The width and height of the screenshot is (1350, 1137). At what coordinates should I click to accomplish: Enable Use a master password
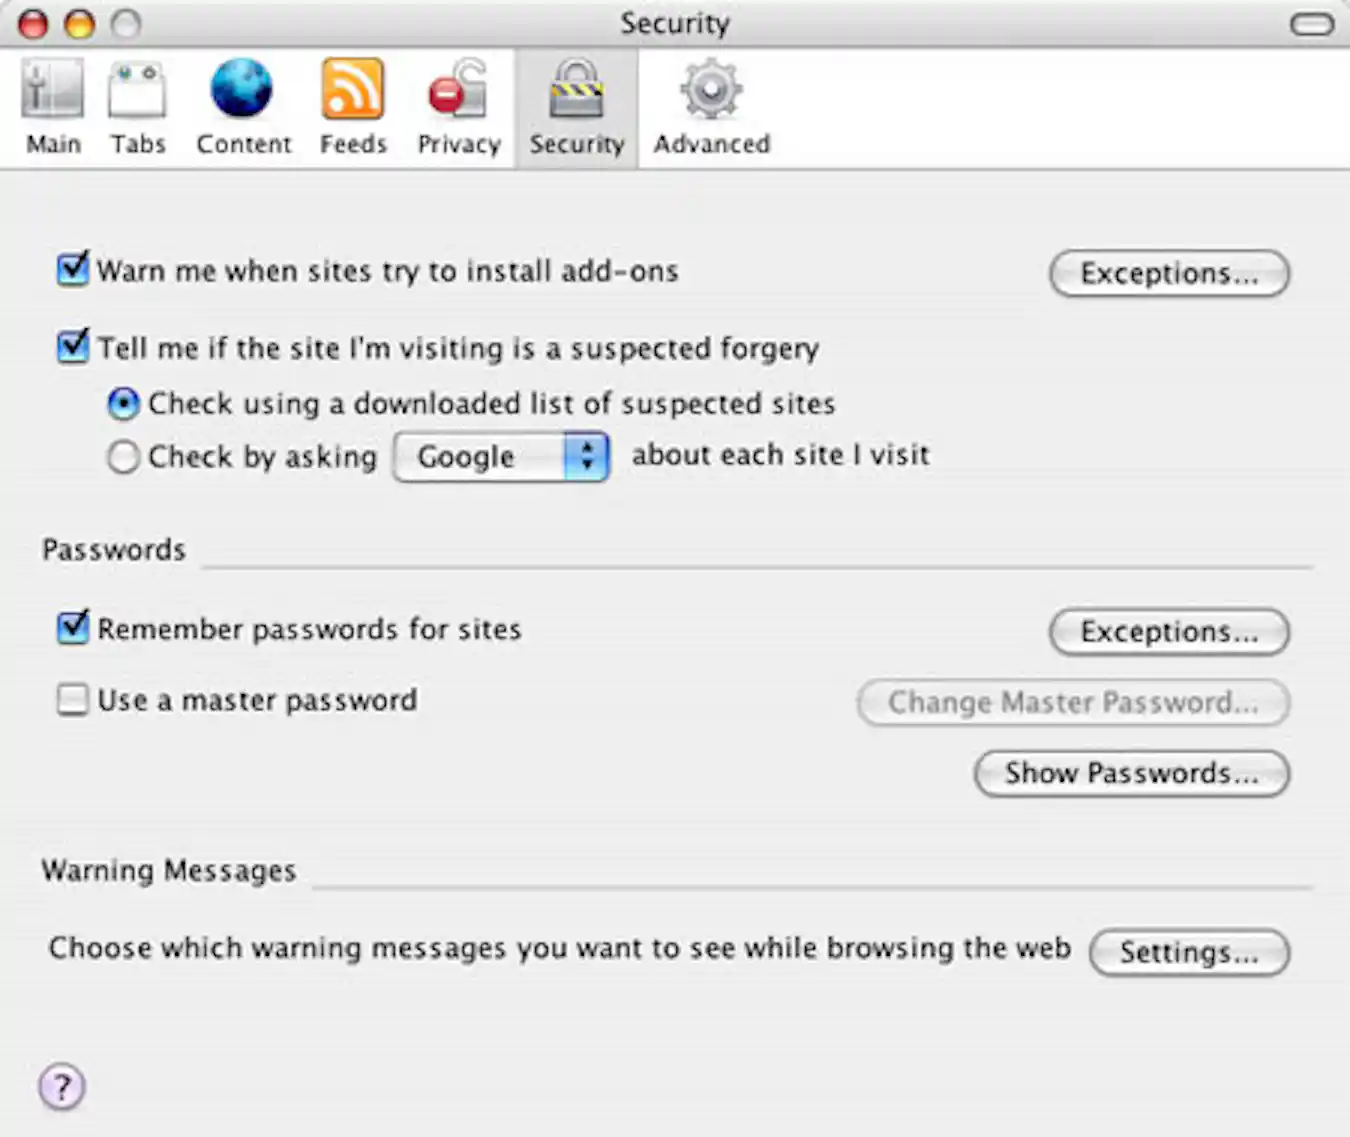tap(73, 699)
